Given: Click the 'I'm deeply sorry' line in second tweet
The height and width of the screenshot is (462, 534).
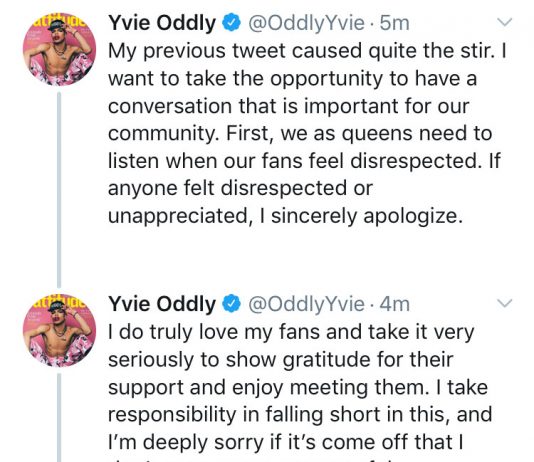Looking at the screenshot, I should (x=285, y=442).
